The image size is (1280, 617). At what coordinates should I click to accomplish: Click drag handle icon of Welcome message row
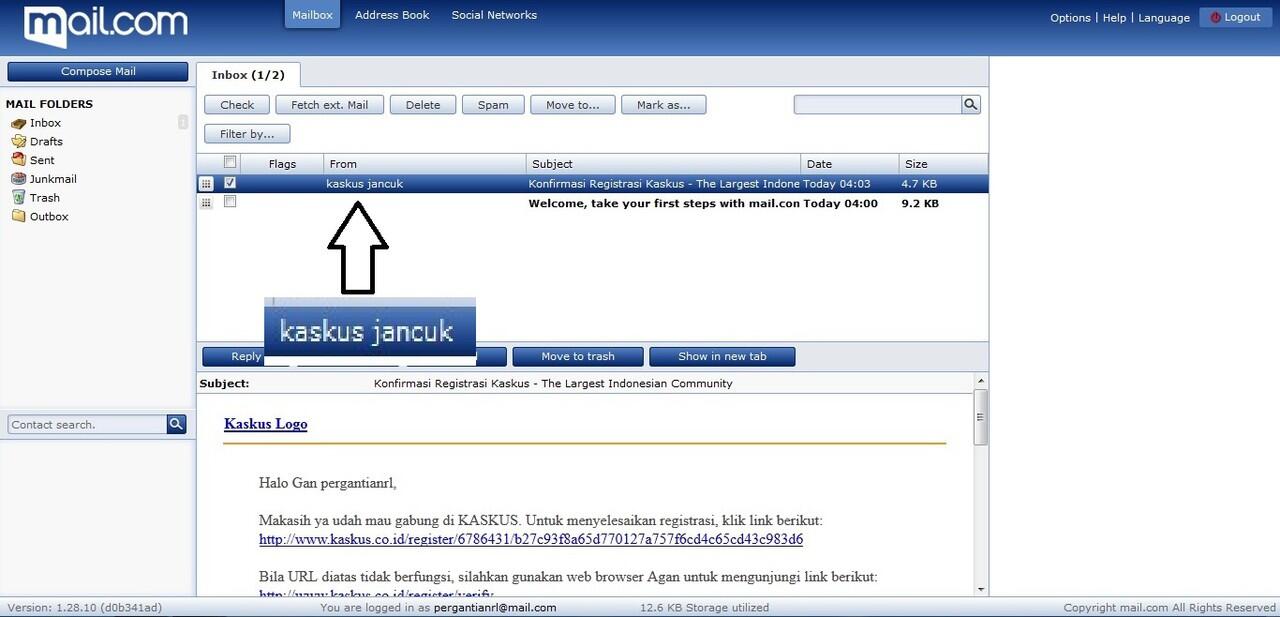(x=206, y=203)
